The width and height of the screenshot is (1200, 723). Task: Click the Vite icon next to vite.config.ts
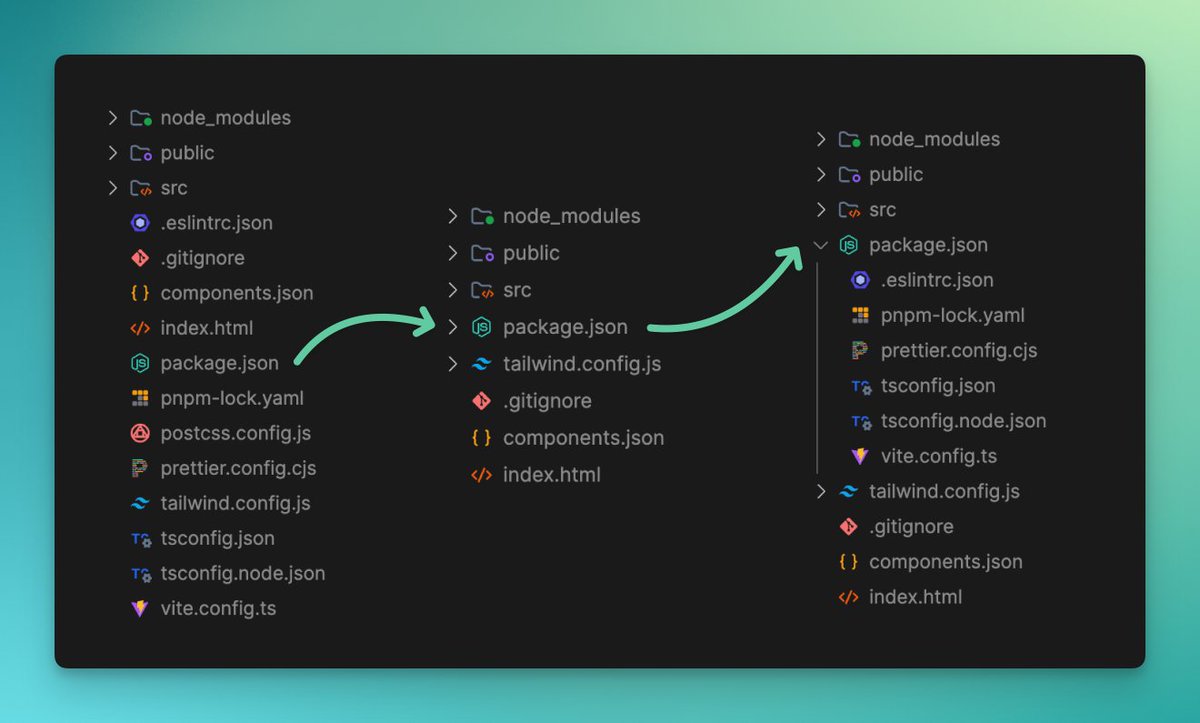(139, 608)
